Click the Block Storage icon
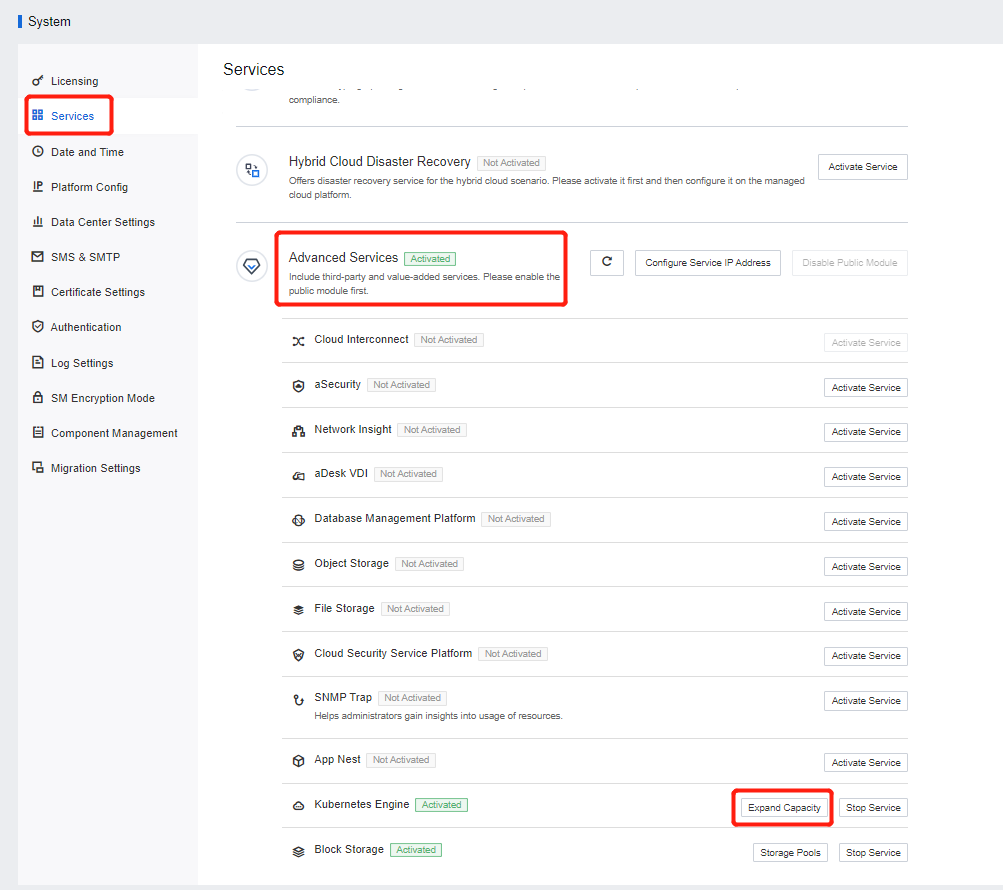Screen dimensions: 1003x890 pos(298,852)
